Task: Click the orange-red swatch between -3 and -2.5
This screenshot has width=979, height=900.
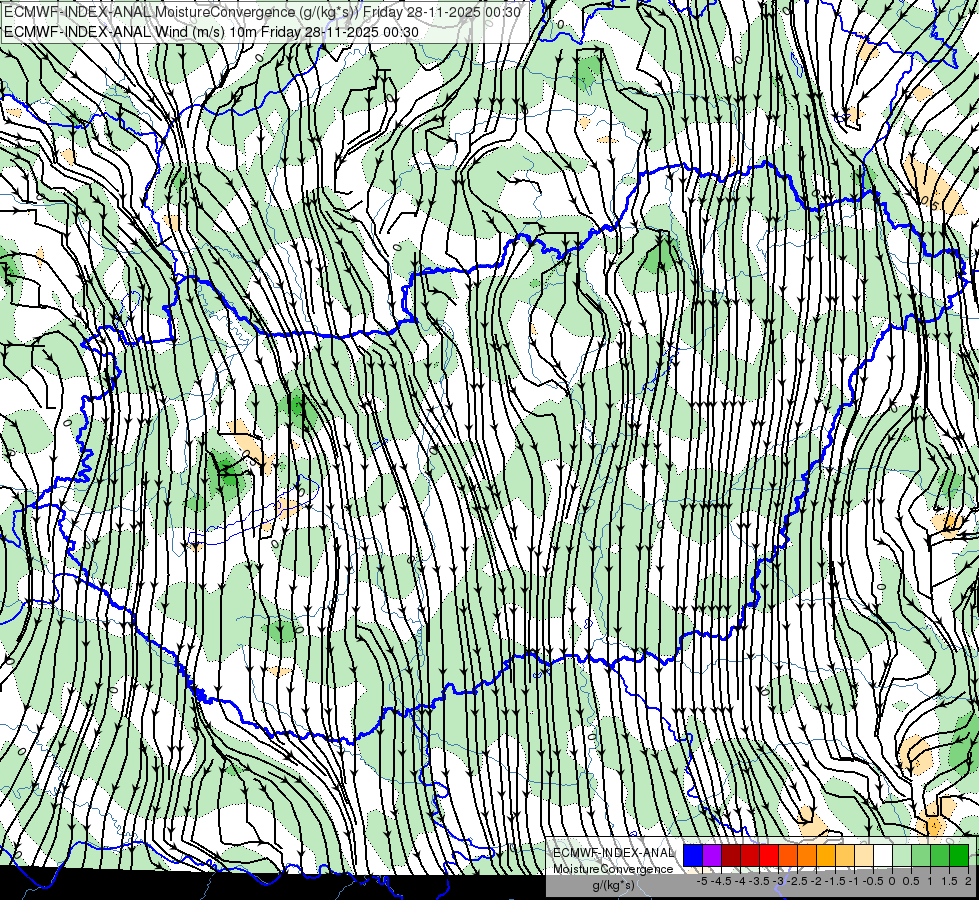Action: pyautogui.click(x=788, y=855)
